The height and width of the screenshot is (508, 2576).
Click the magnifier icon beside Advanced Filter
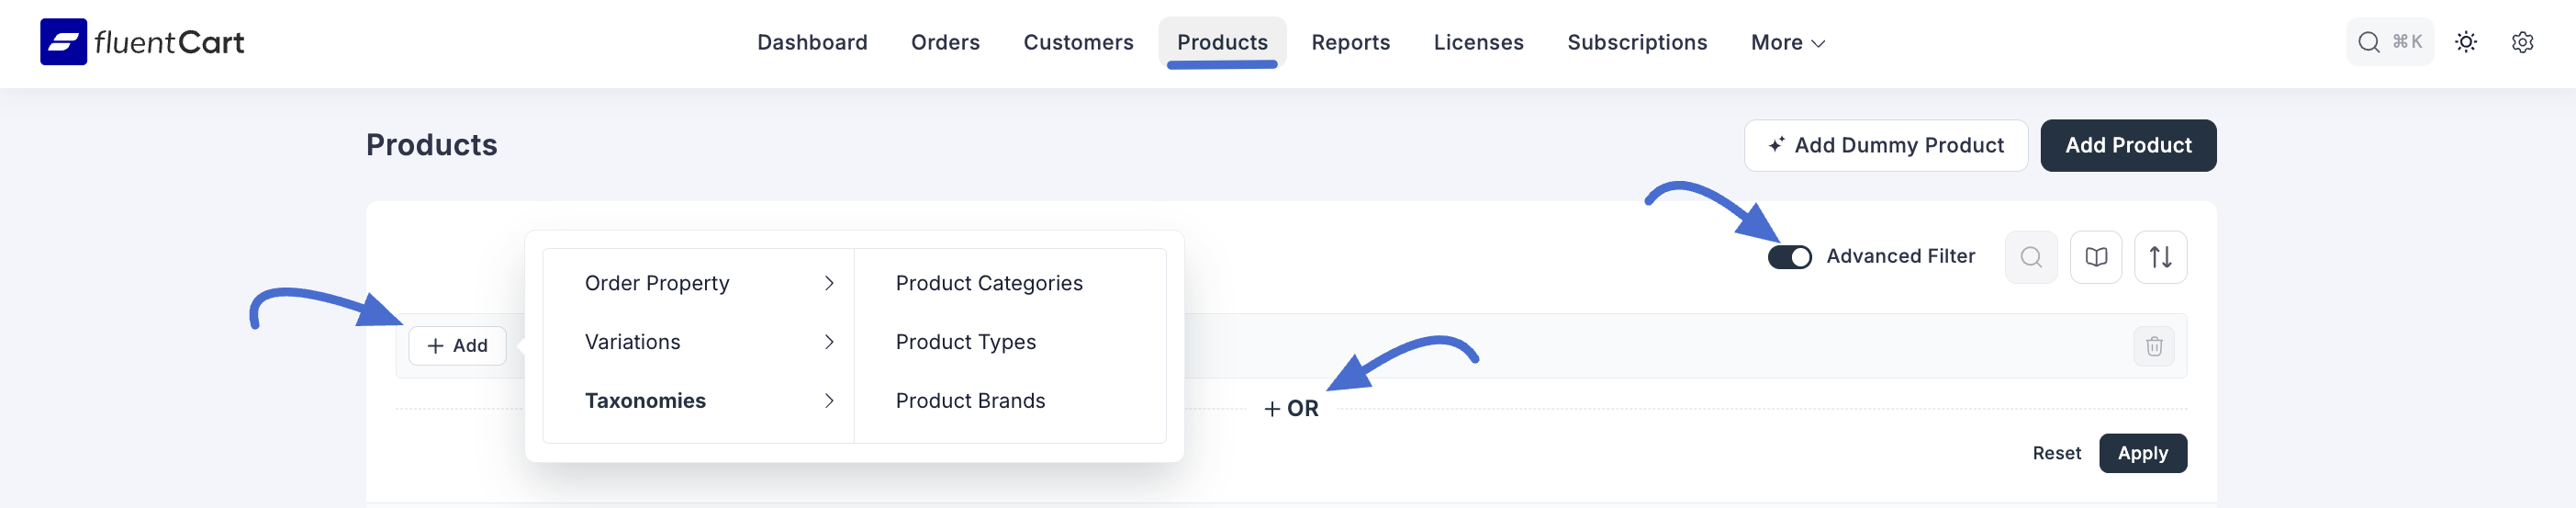pos(2030,257)
